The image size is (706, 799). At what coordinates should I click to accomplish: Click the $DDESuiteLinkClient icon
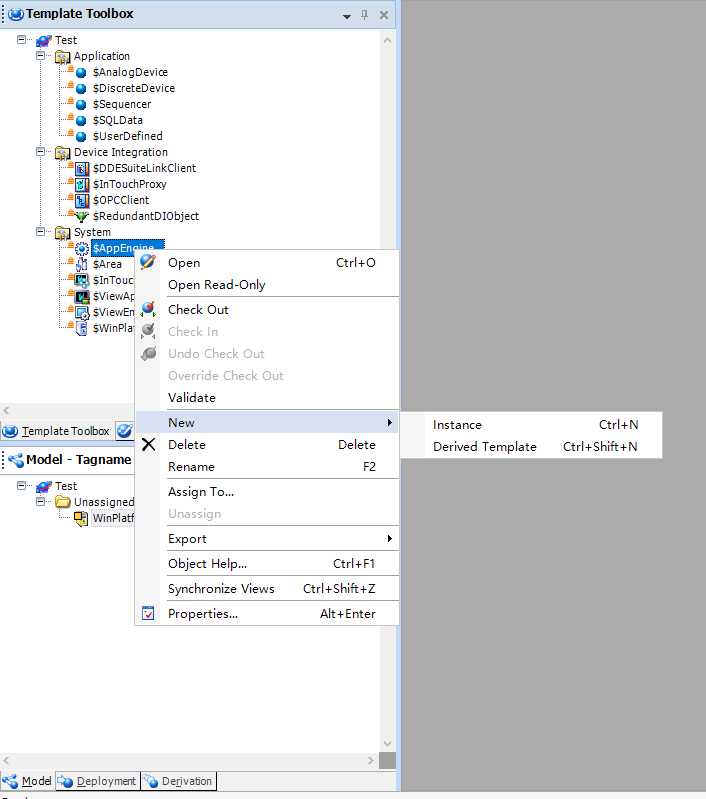[x=82, y=168]
